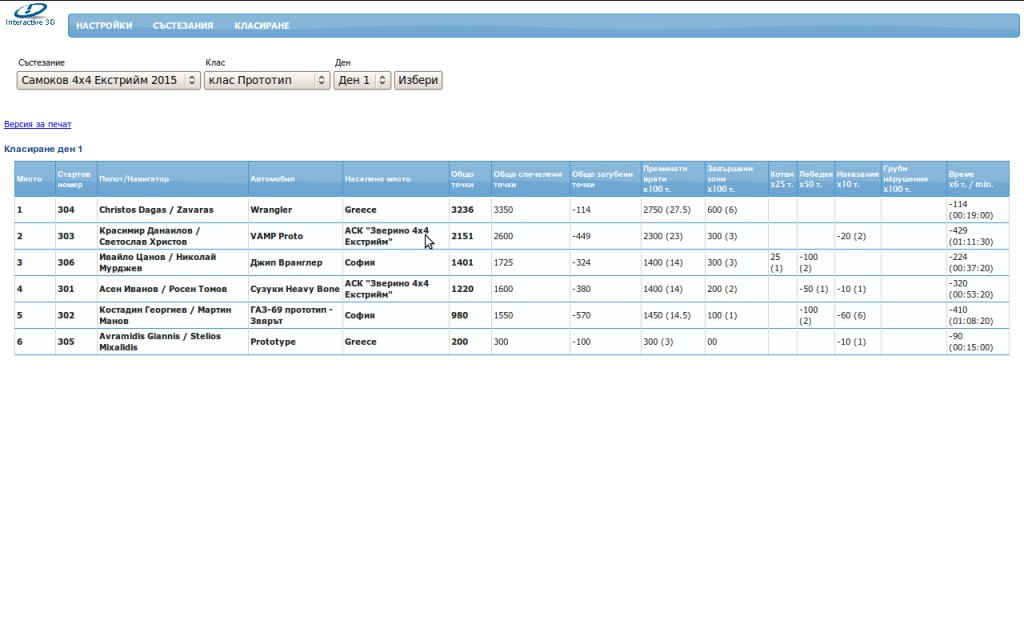Click София in row 3
This screenshot has height=640, width=1024.
click(360, 263)
